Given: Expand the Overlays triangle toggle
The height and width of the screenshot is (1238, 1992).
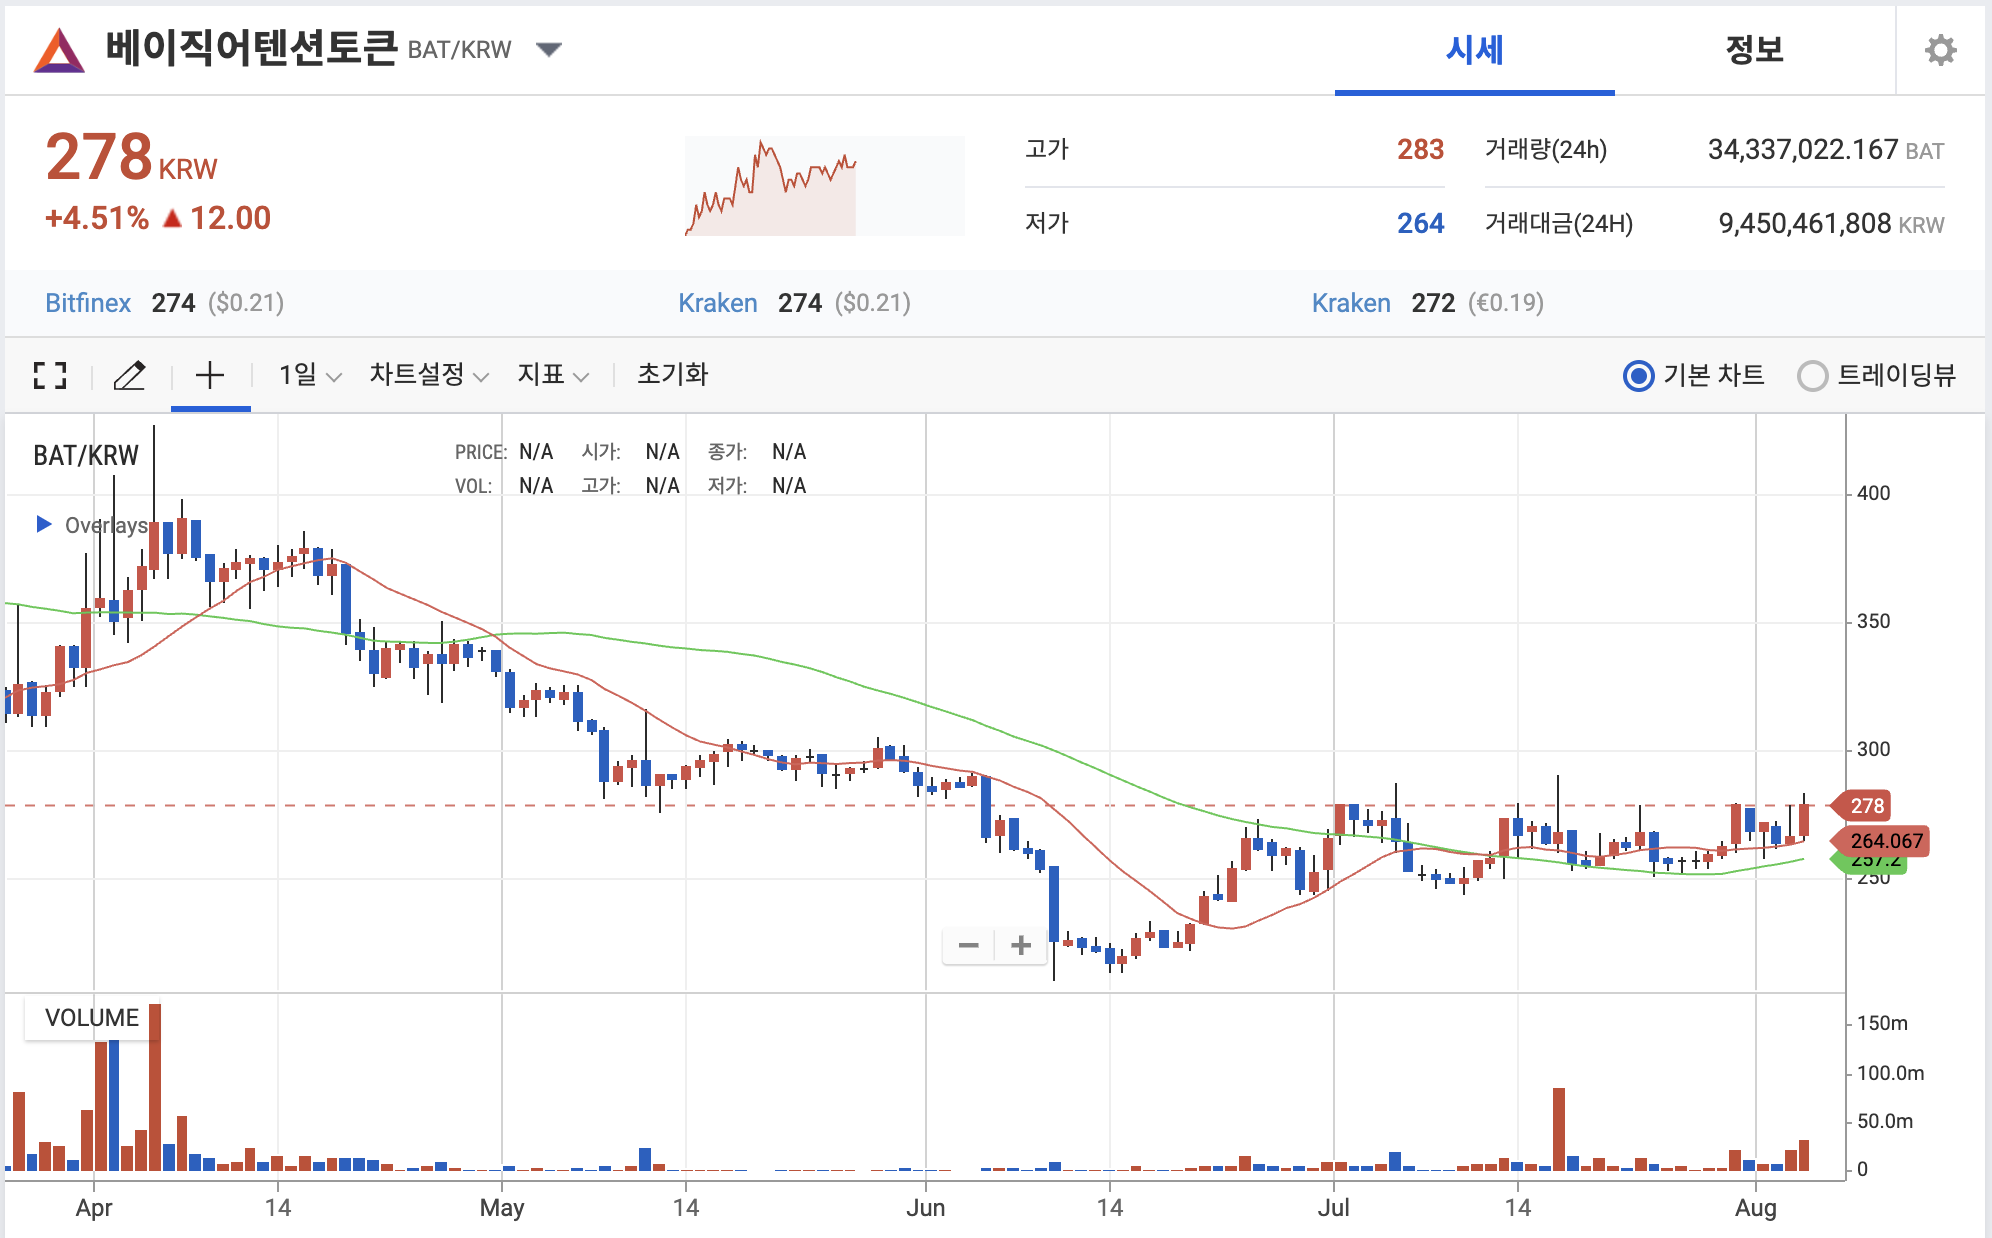Looking at the screenshot, I should pyautogui.click(x=43, y=524).
